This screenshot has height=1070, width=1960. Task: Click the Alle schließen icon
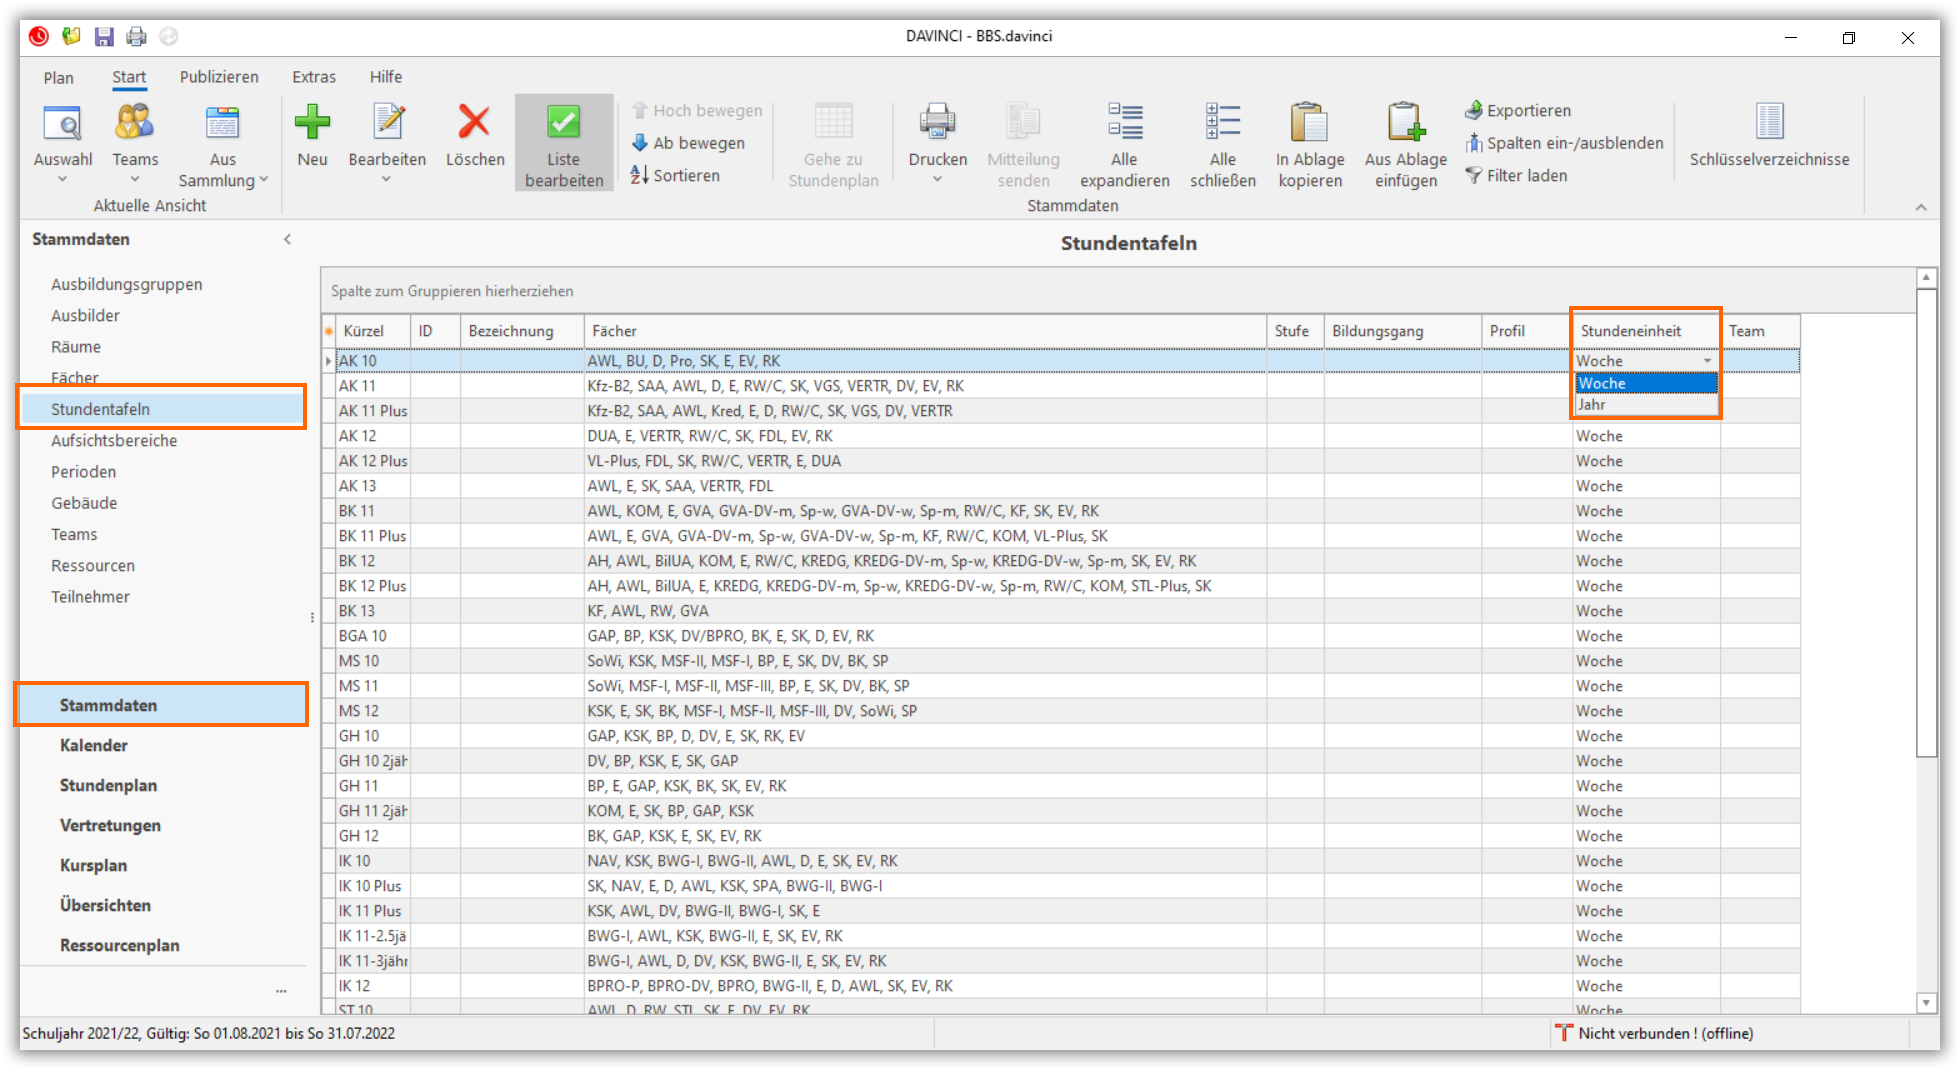point(1222,123)
